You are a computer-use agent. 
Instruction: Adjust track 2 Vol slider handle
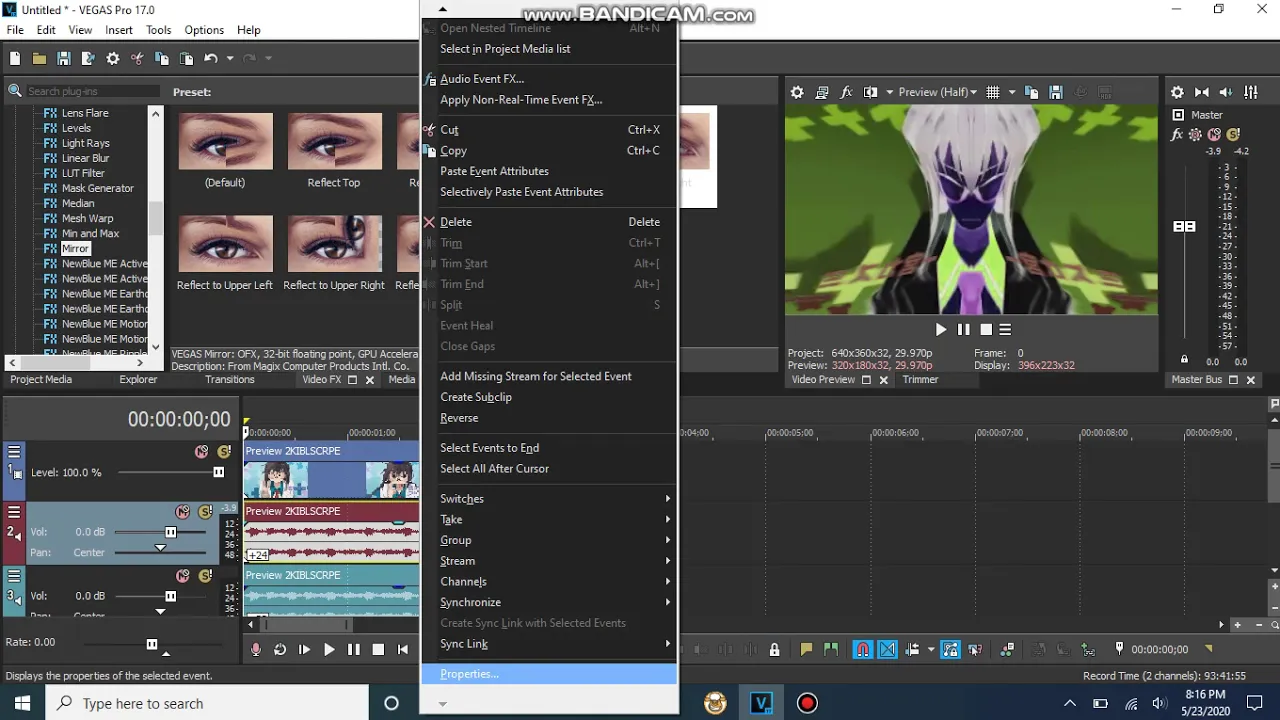170,532
